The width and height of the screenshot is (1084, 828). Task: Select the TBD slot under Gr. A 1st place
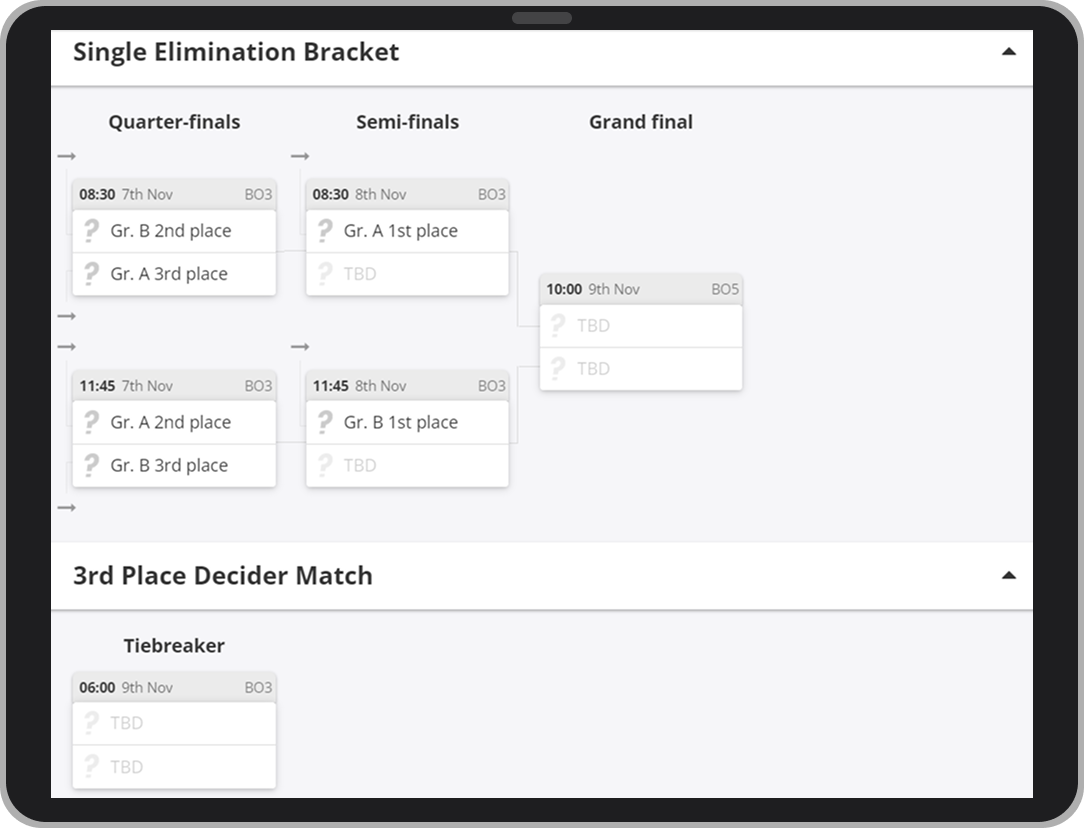[x=407, y=274]
